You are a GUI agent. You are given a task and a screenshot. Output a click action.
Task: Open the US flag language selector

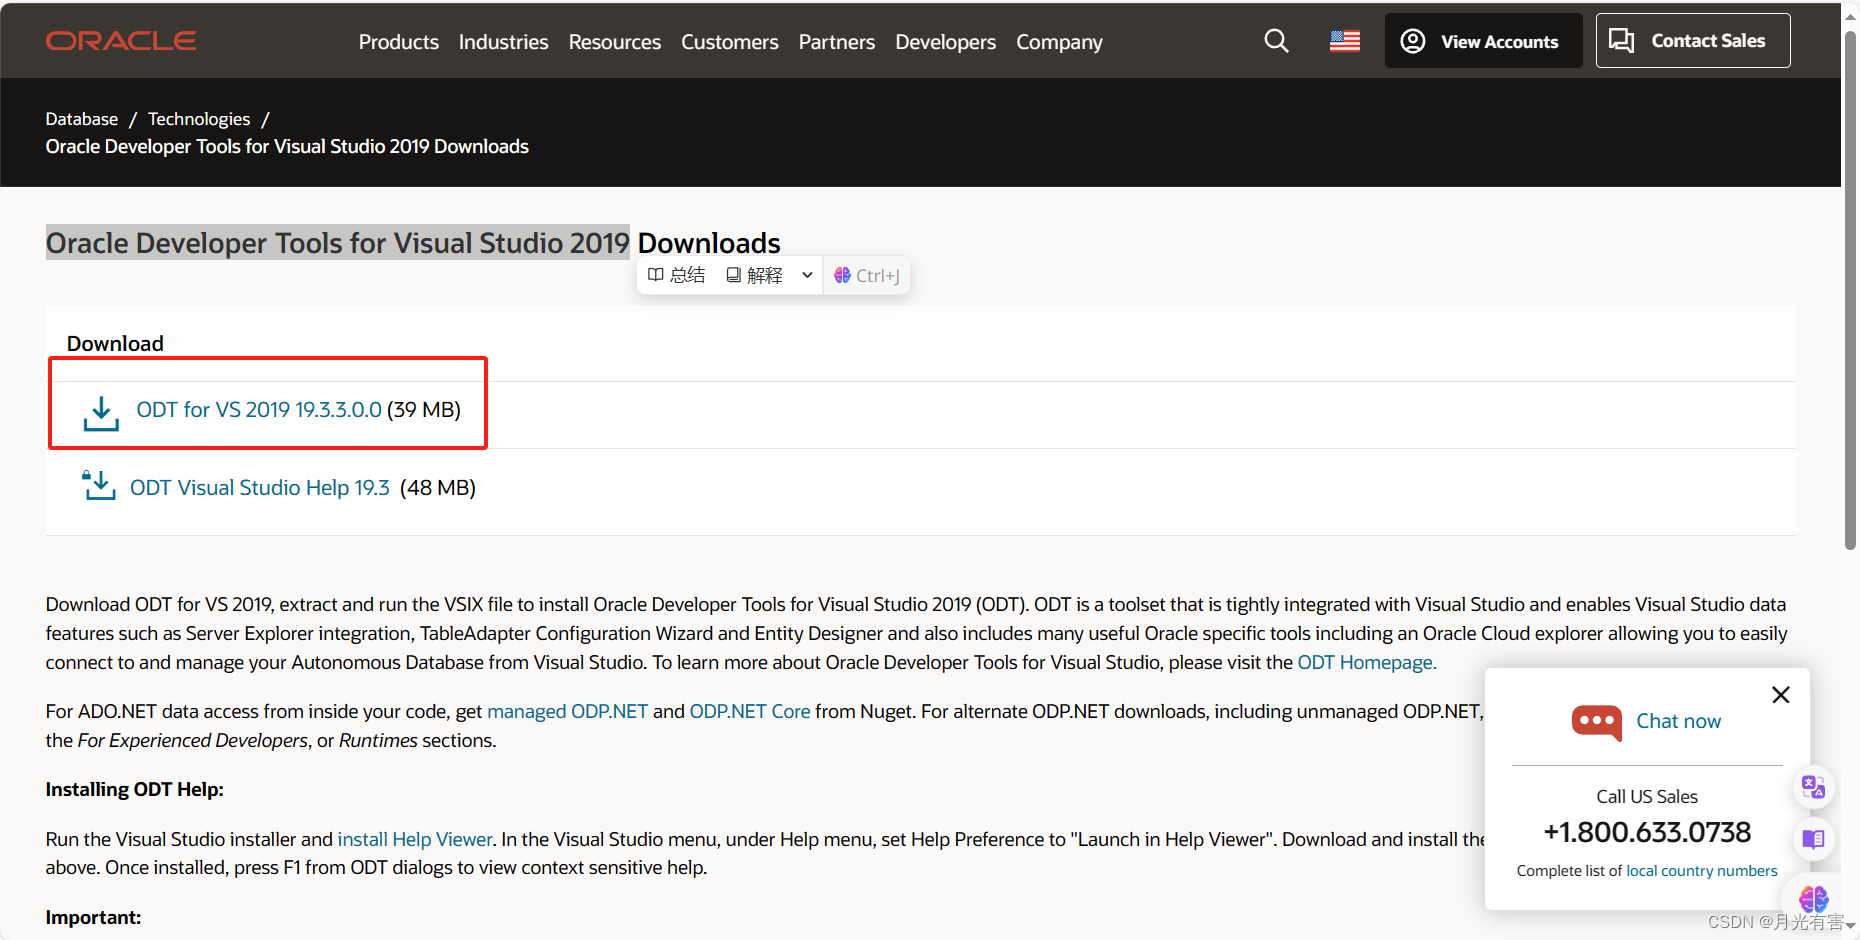(1343, 40)
